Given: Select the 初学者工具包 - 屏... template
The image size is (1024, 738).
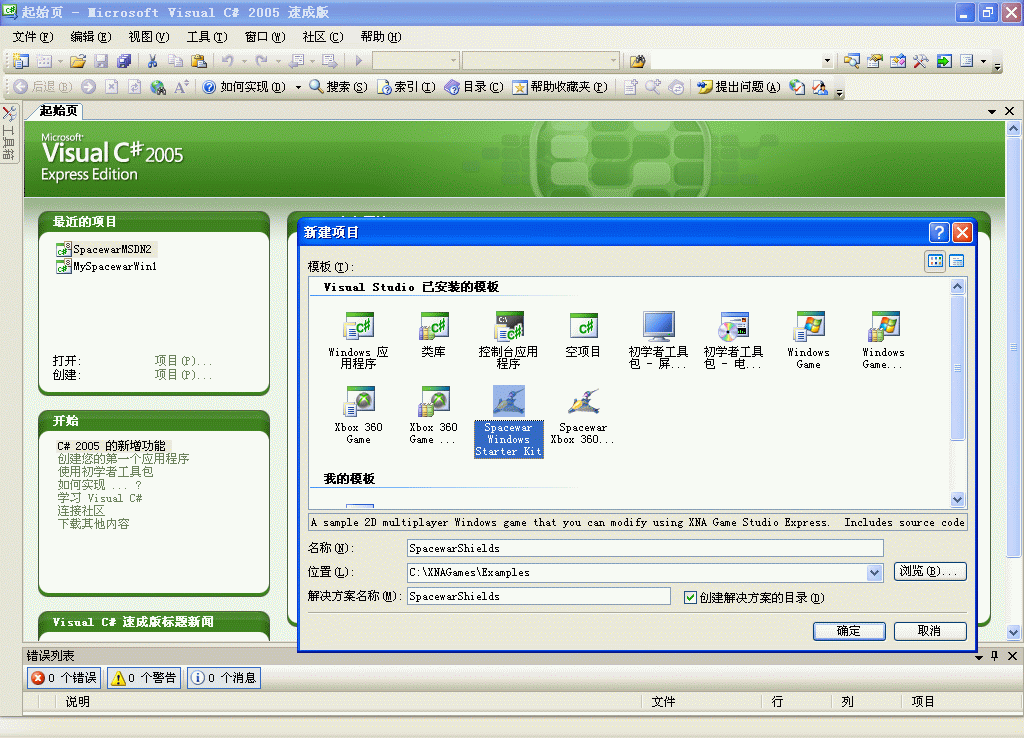Looking at the screenshot, I should [x=658, y=340].
